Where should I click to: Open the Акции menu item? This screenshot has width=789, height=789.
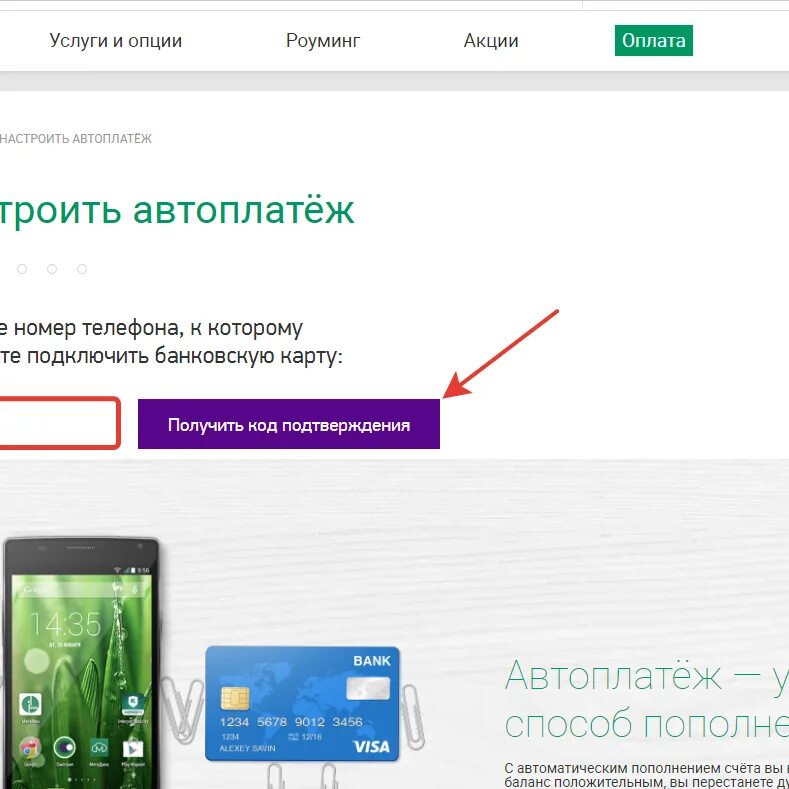[x=491, y=40]
